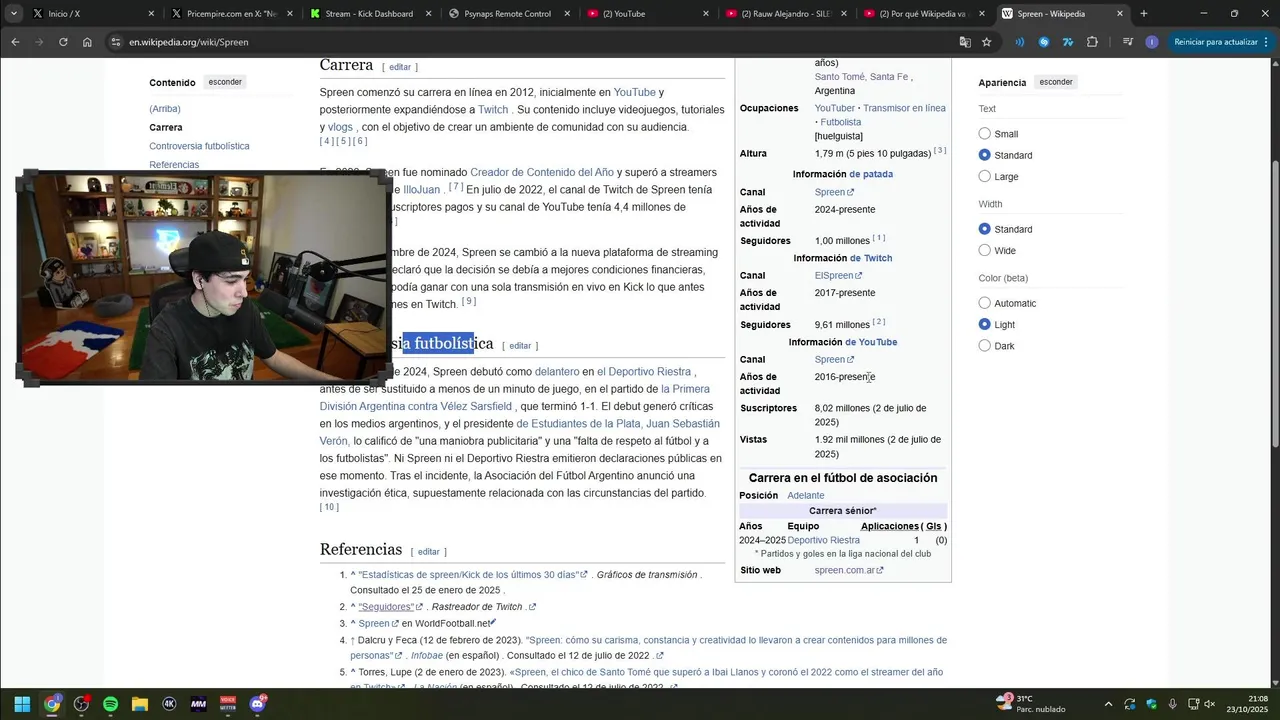Switch to the Psynaps Remote Control tab
Image resolution: width=1280 pixels, height=720 pixels.
coord(509,14)
